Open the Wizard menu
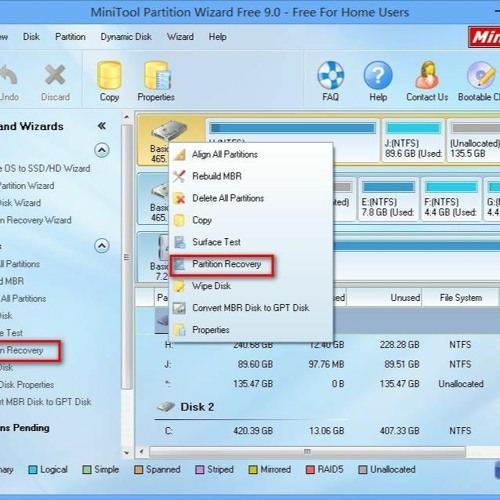The height and width of the screenshot is (500, 500). click(x=180, y=37)
